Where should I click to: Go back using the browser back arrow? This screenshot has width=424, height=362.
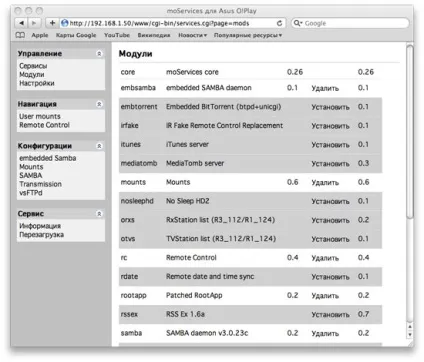22,23
